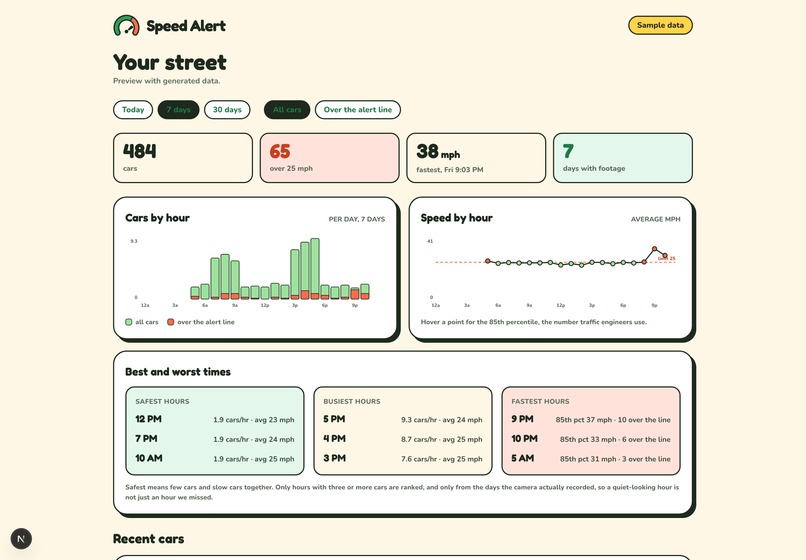Click the Sample data badge
Viewport: 806px width, 560px height.
point(660,25)
